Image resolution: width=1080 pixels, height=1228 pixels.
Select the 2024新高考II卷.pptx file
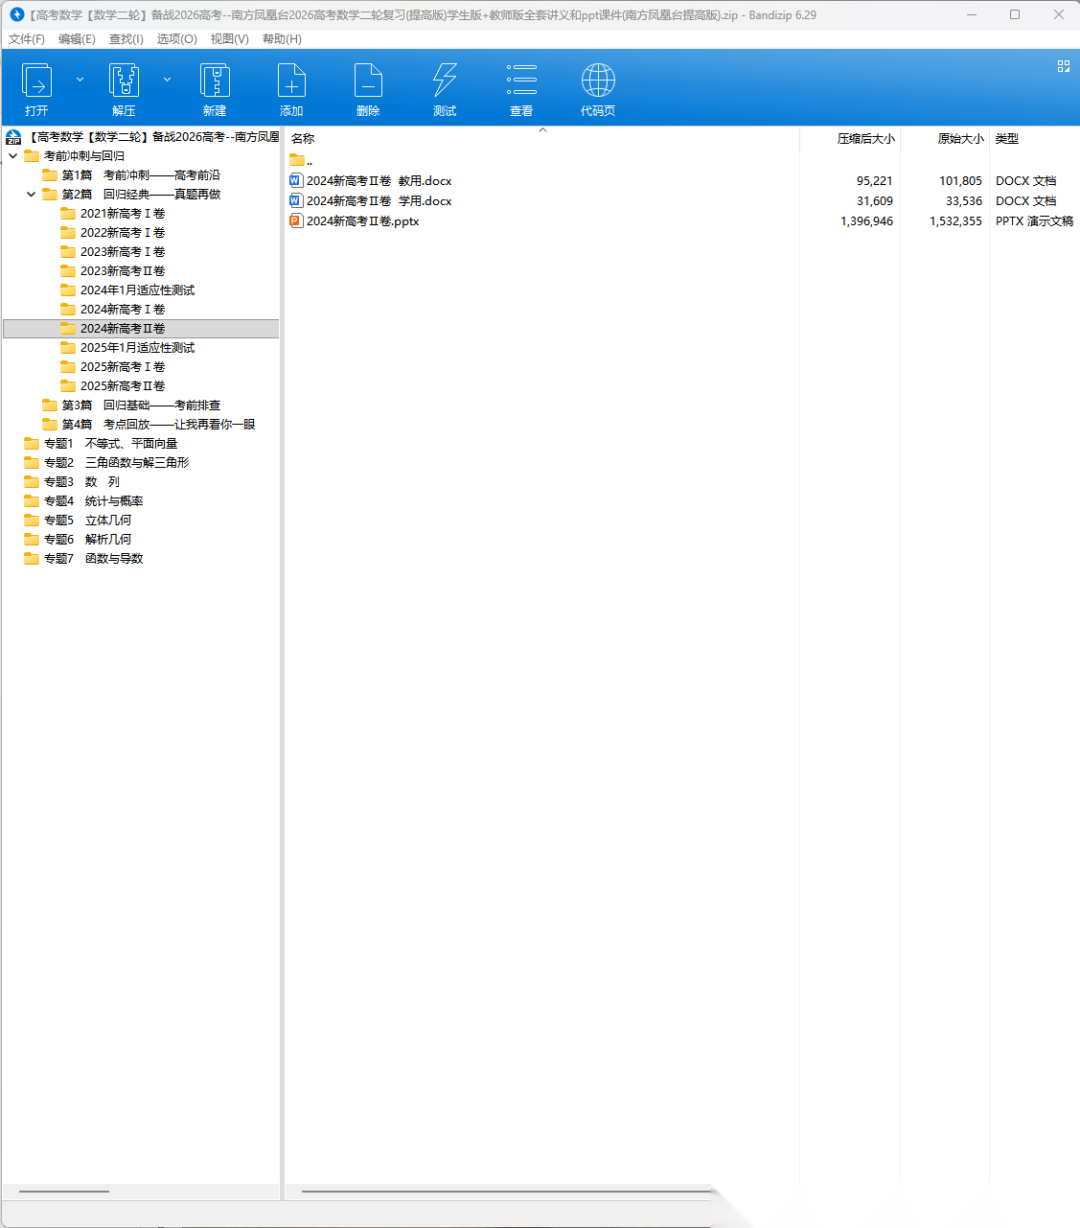point(362,221)
